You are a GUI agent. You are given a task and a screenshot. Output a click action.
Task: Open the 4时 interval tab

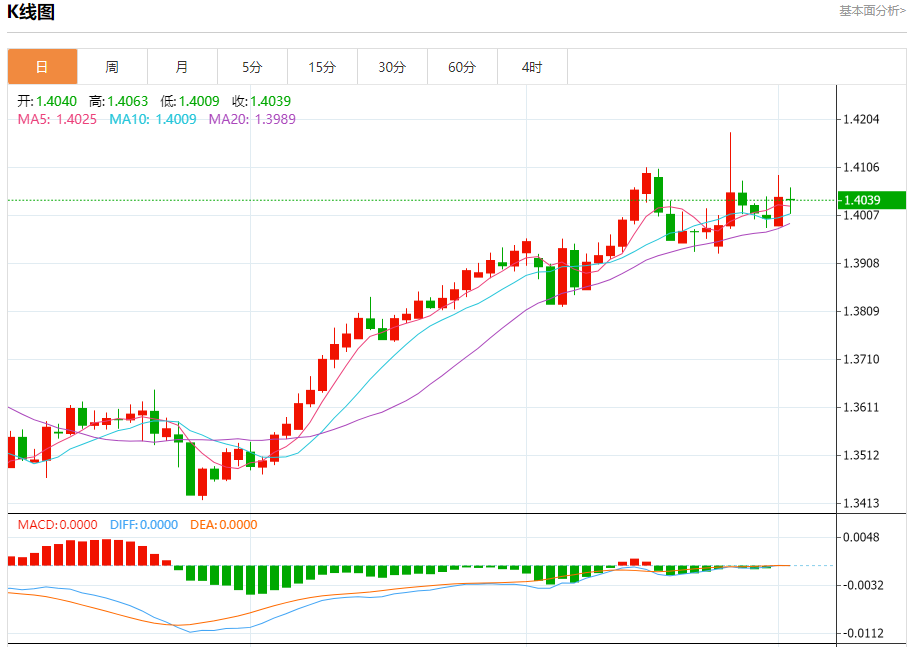tap(532, 67)
